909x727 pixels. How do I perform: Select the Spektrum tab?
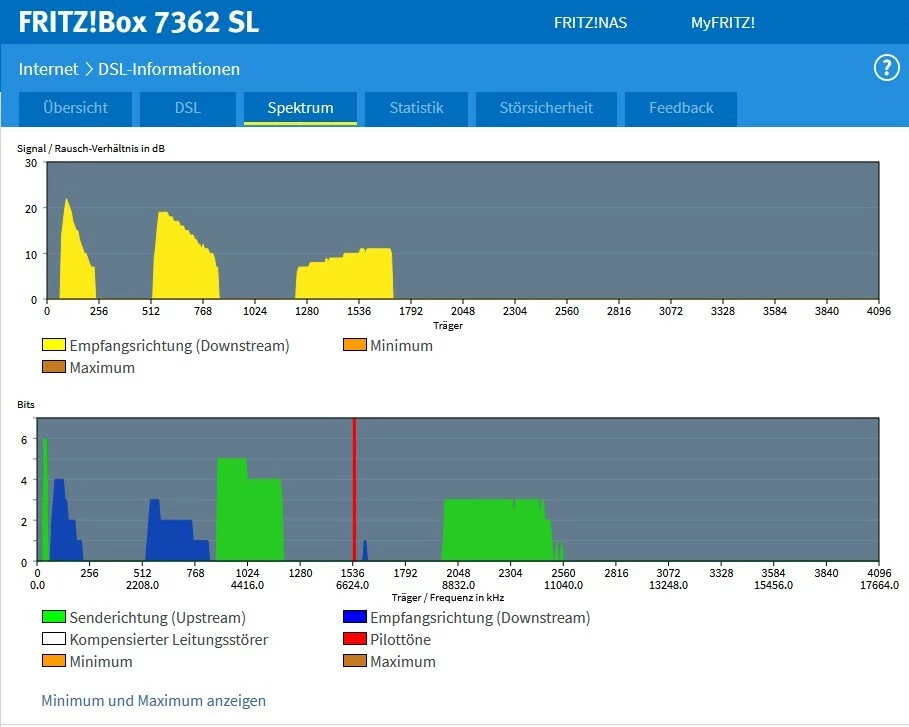coord(300,108)
